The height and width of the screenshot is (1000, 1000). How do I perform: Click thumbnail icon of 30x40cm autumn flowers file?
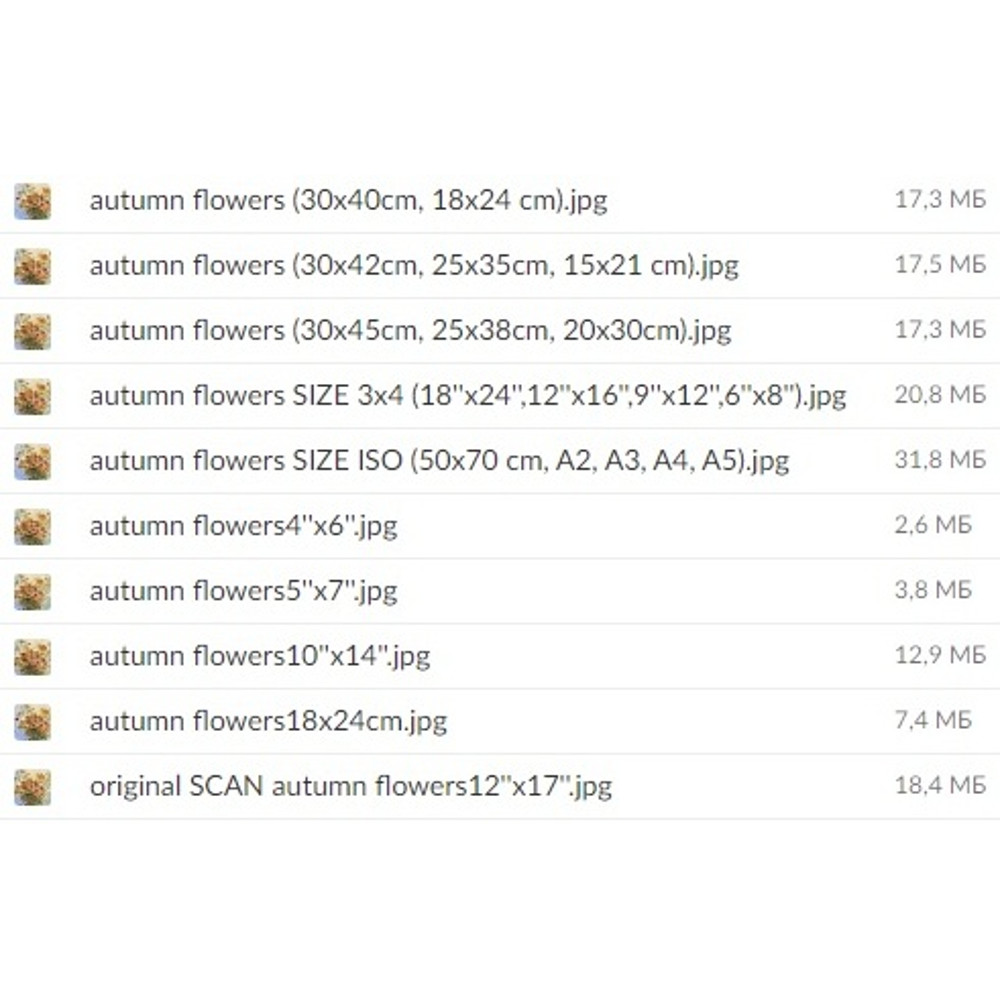point(33,201)
